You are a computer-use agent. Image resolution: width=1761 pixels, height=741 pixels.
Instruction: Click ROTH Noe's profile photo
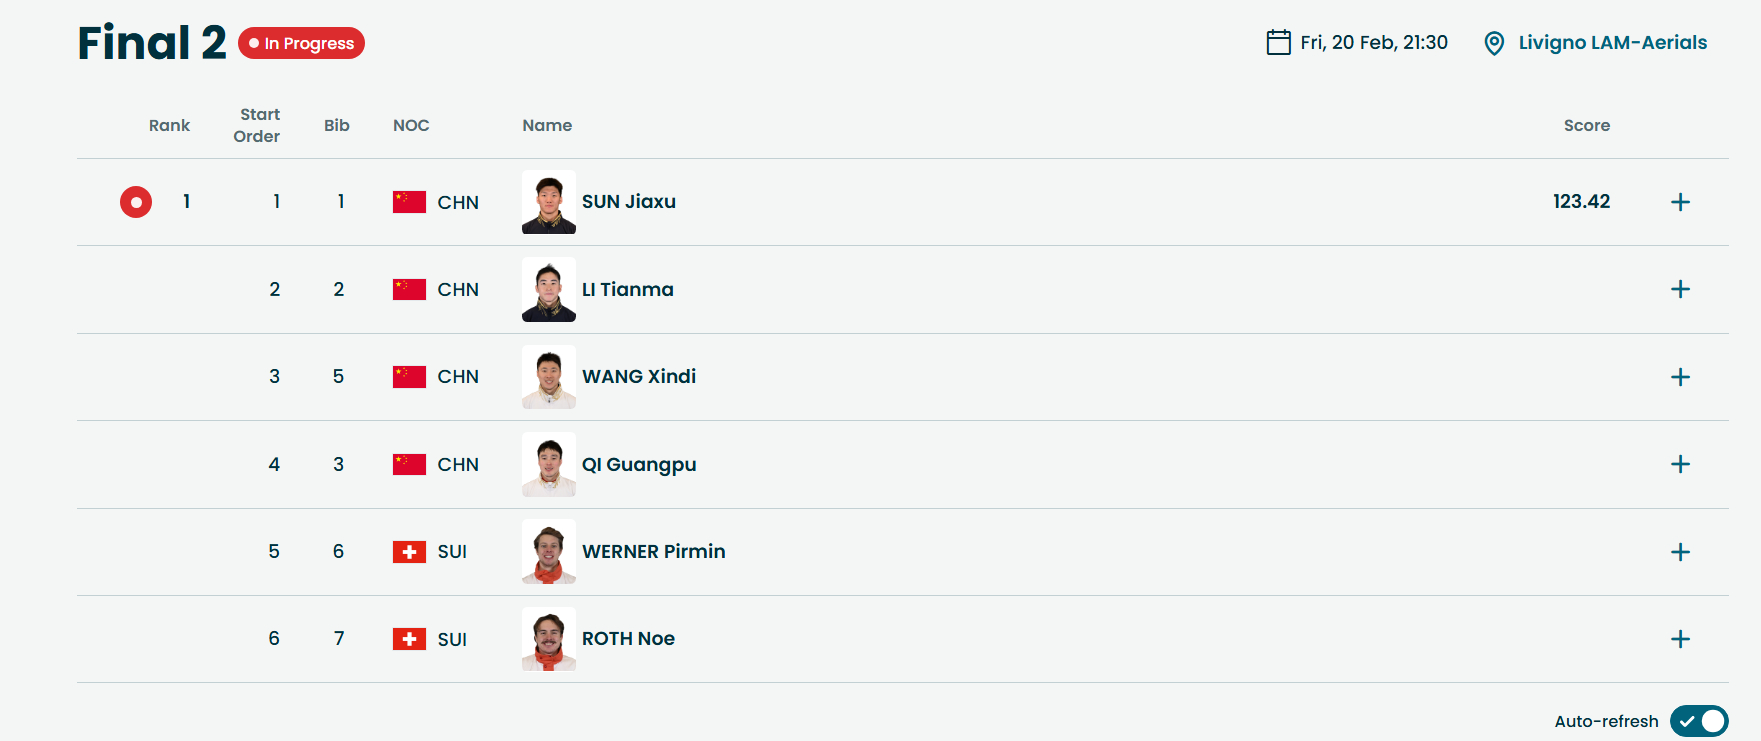[549, 639]
